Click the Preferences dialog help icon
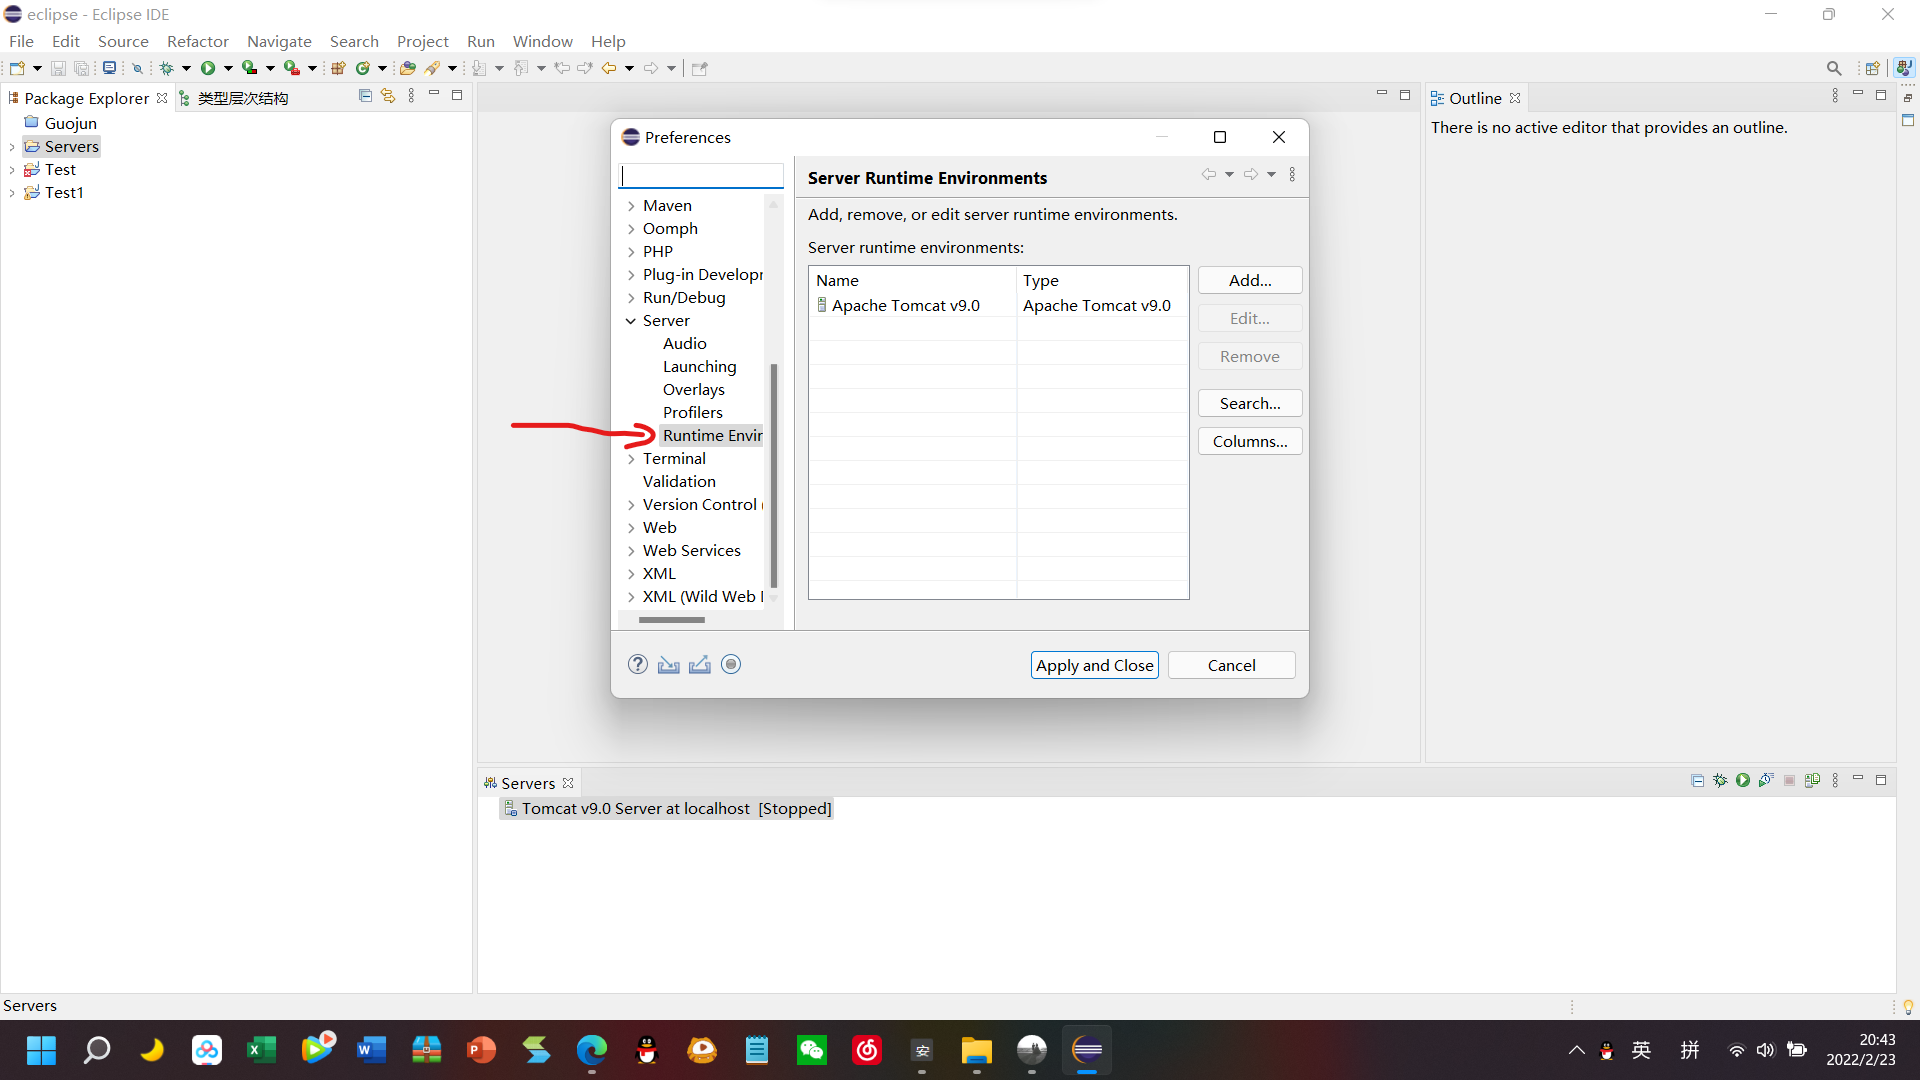This screenshot has width=1920, height=1080. coord(637,665)
